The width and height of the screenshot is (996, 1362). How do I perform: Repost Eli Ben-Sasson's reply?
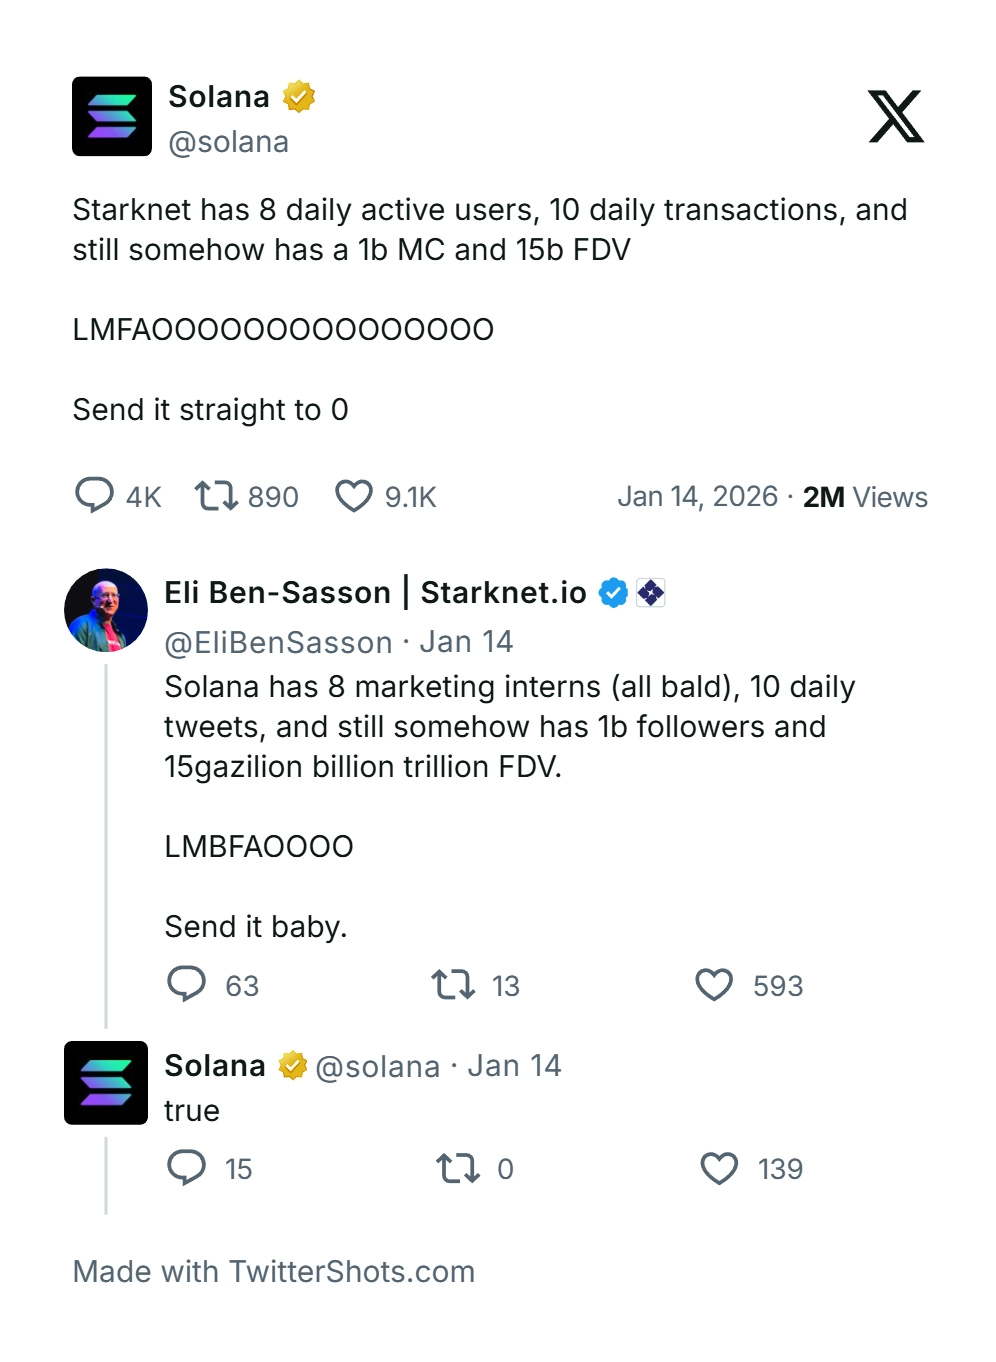[x=453, y=985]
